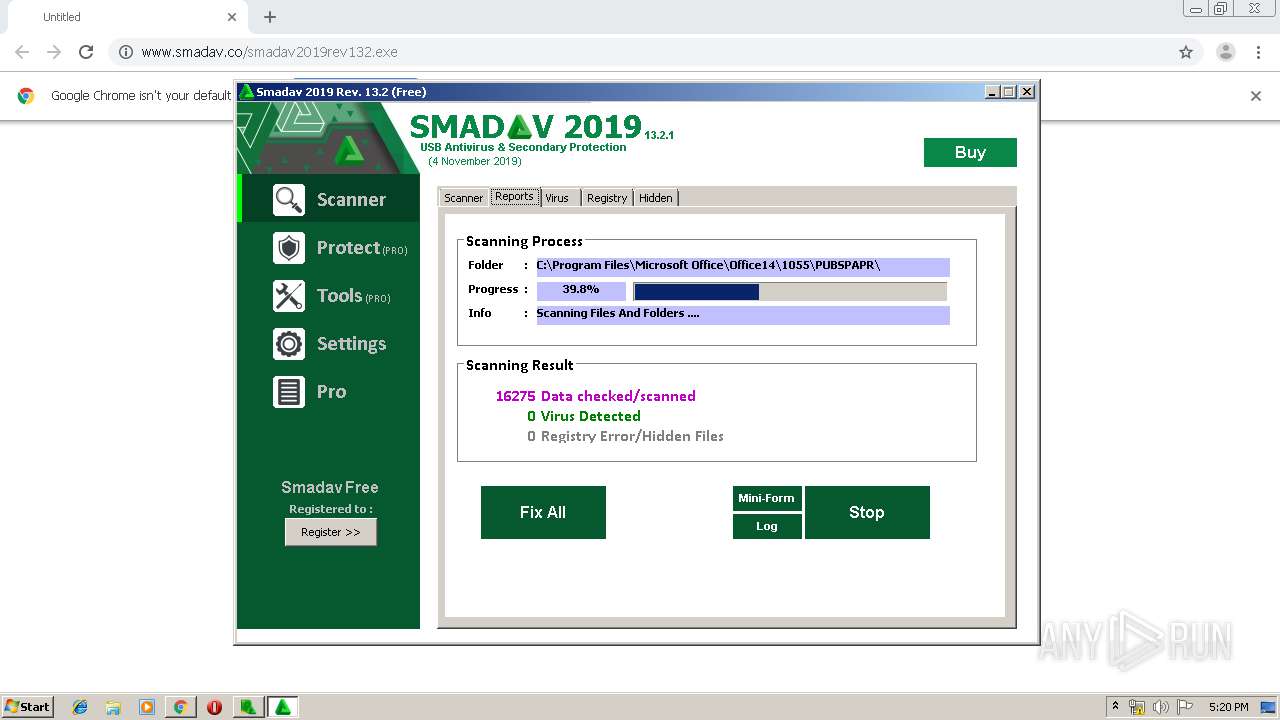
Task: Dismiss the default browser notification bar
Action: [1256, 96]
